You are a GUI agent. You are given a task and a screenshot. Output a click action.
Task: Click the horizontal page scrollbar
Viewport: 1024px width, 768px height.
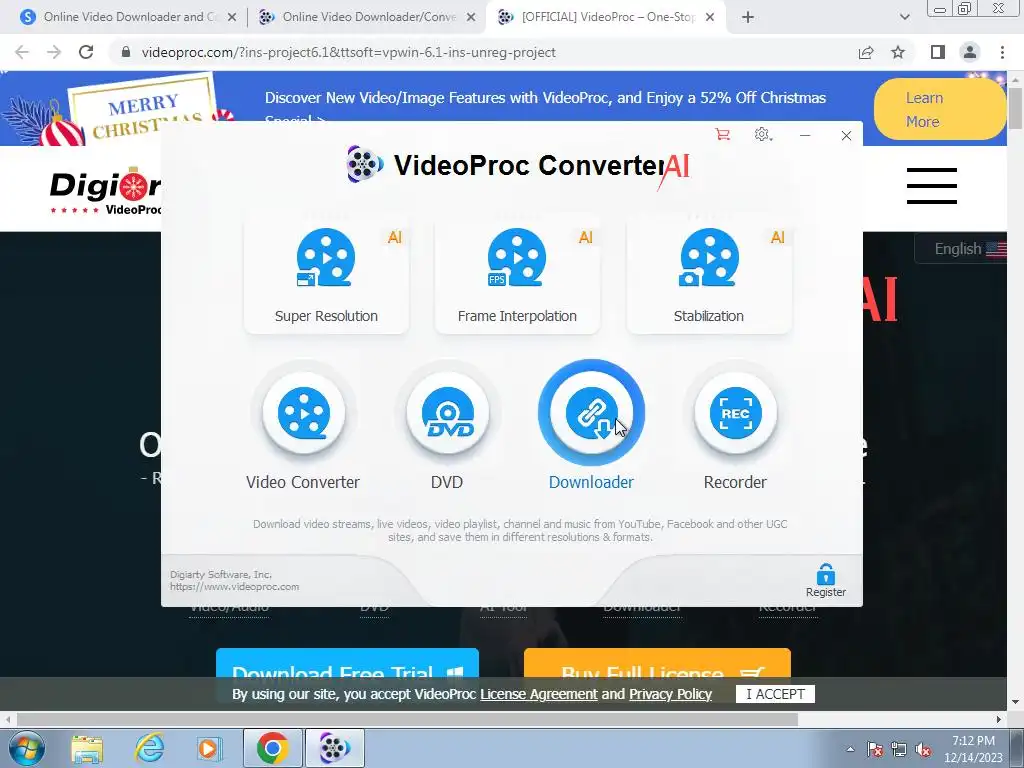tap(408, 719)
